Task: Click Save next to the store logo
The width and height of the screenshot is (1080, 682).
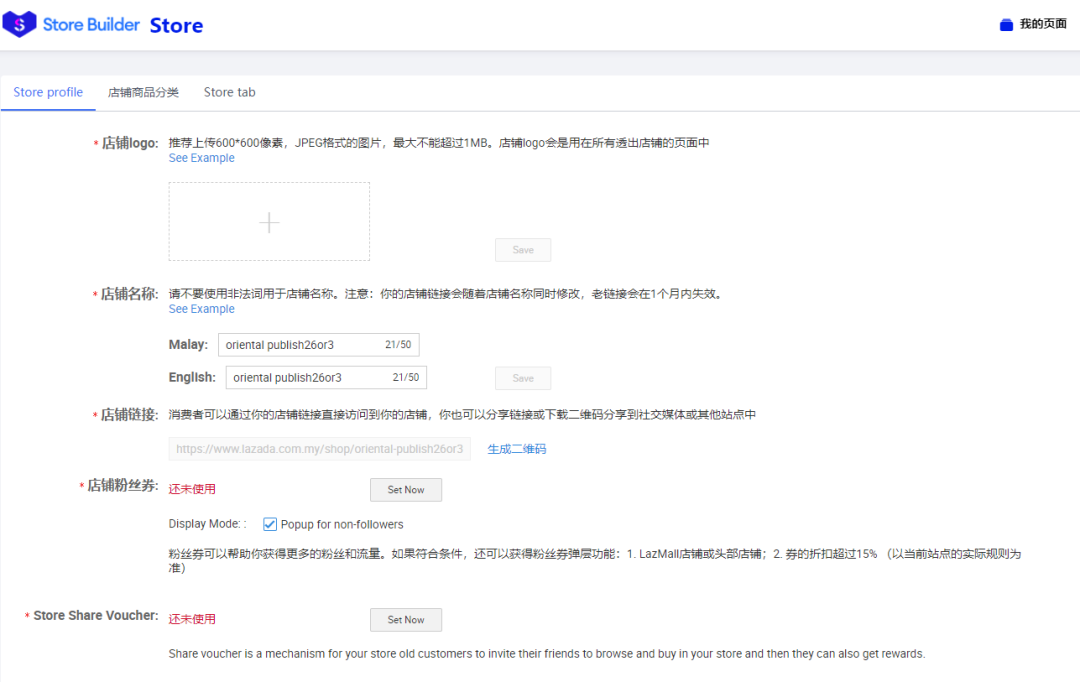Action: click(x=522, y=249)
